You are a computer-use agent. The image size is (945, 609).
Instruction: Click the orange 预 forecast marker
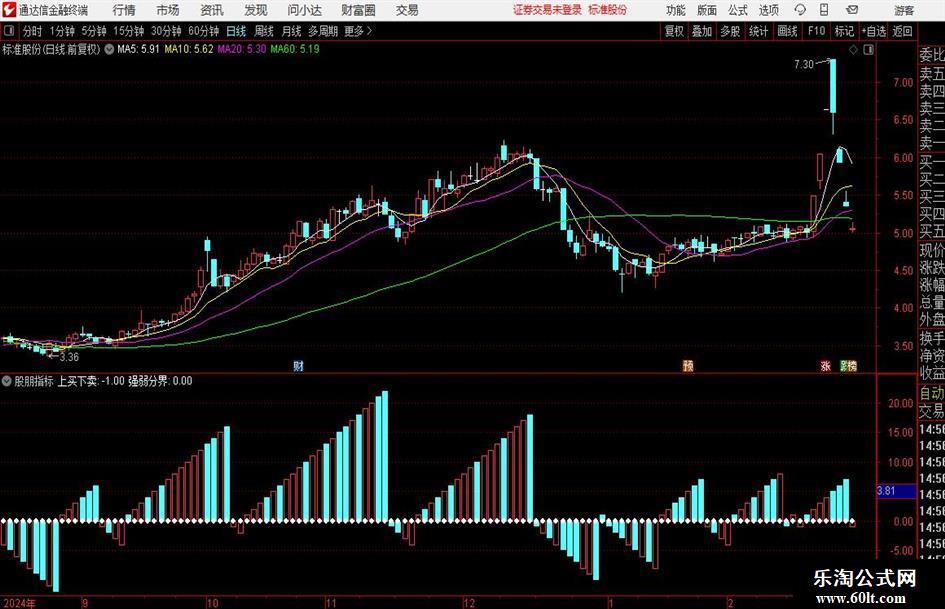coord(688,365)
